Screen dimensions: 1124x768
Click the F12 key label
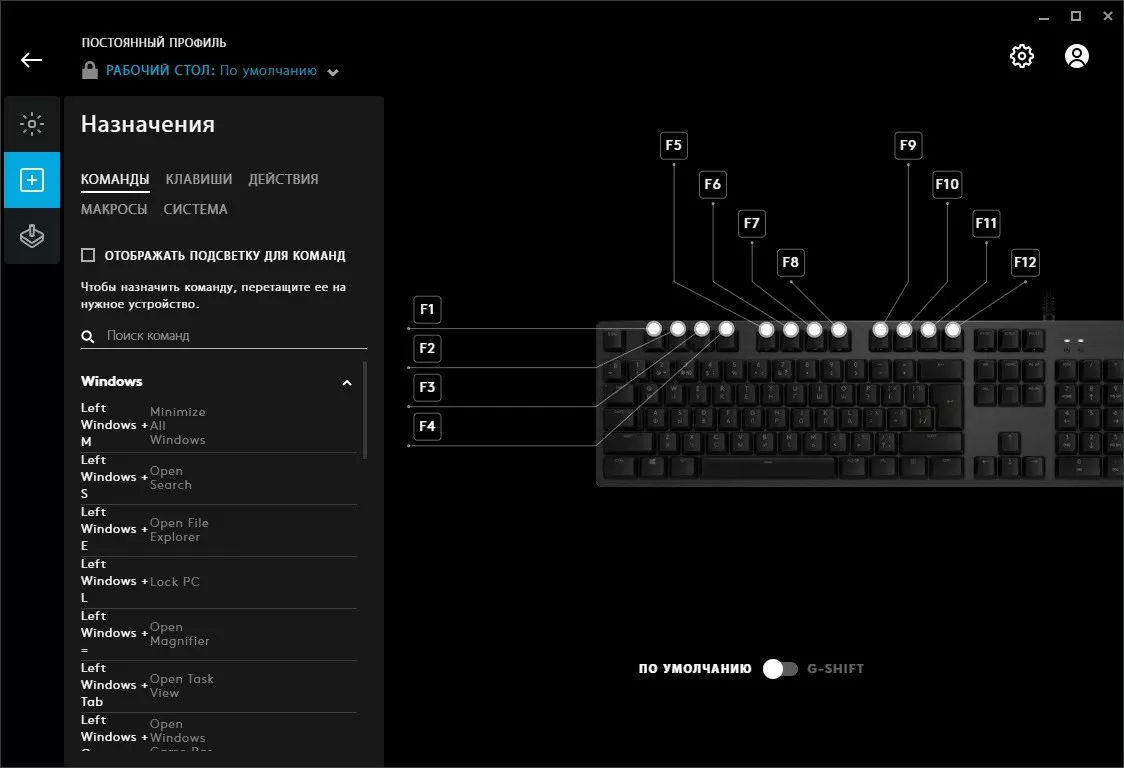coord(1025,262)
